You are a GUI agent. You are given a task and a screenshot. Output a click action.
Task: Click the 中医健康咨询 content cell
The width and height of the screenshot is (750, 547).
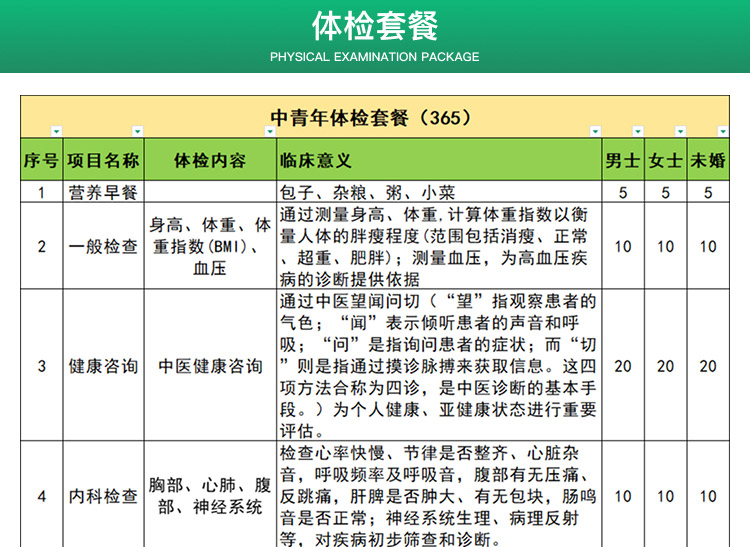tap(209, 366)
